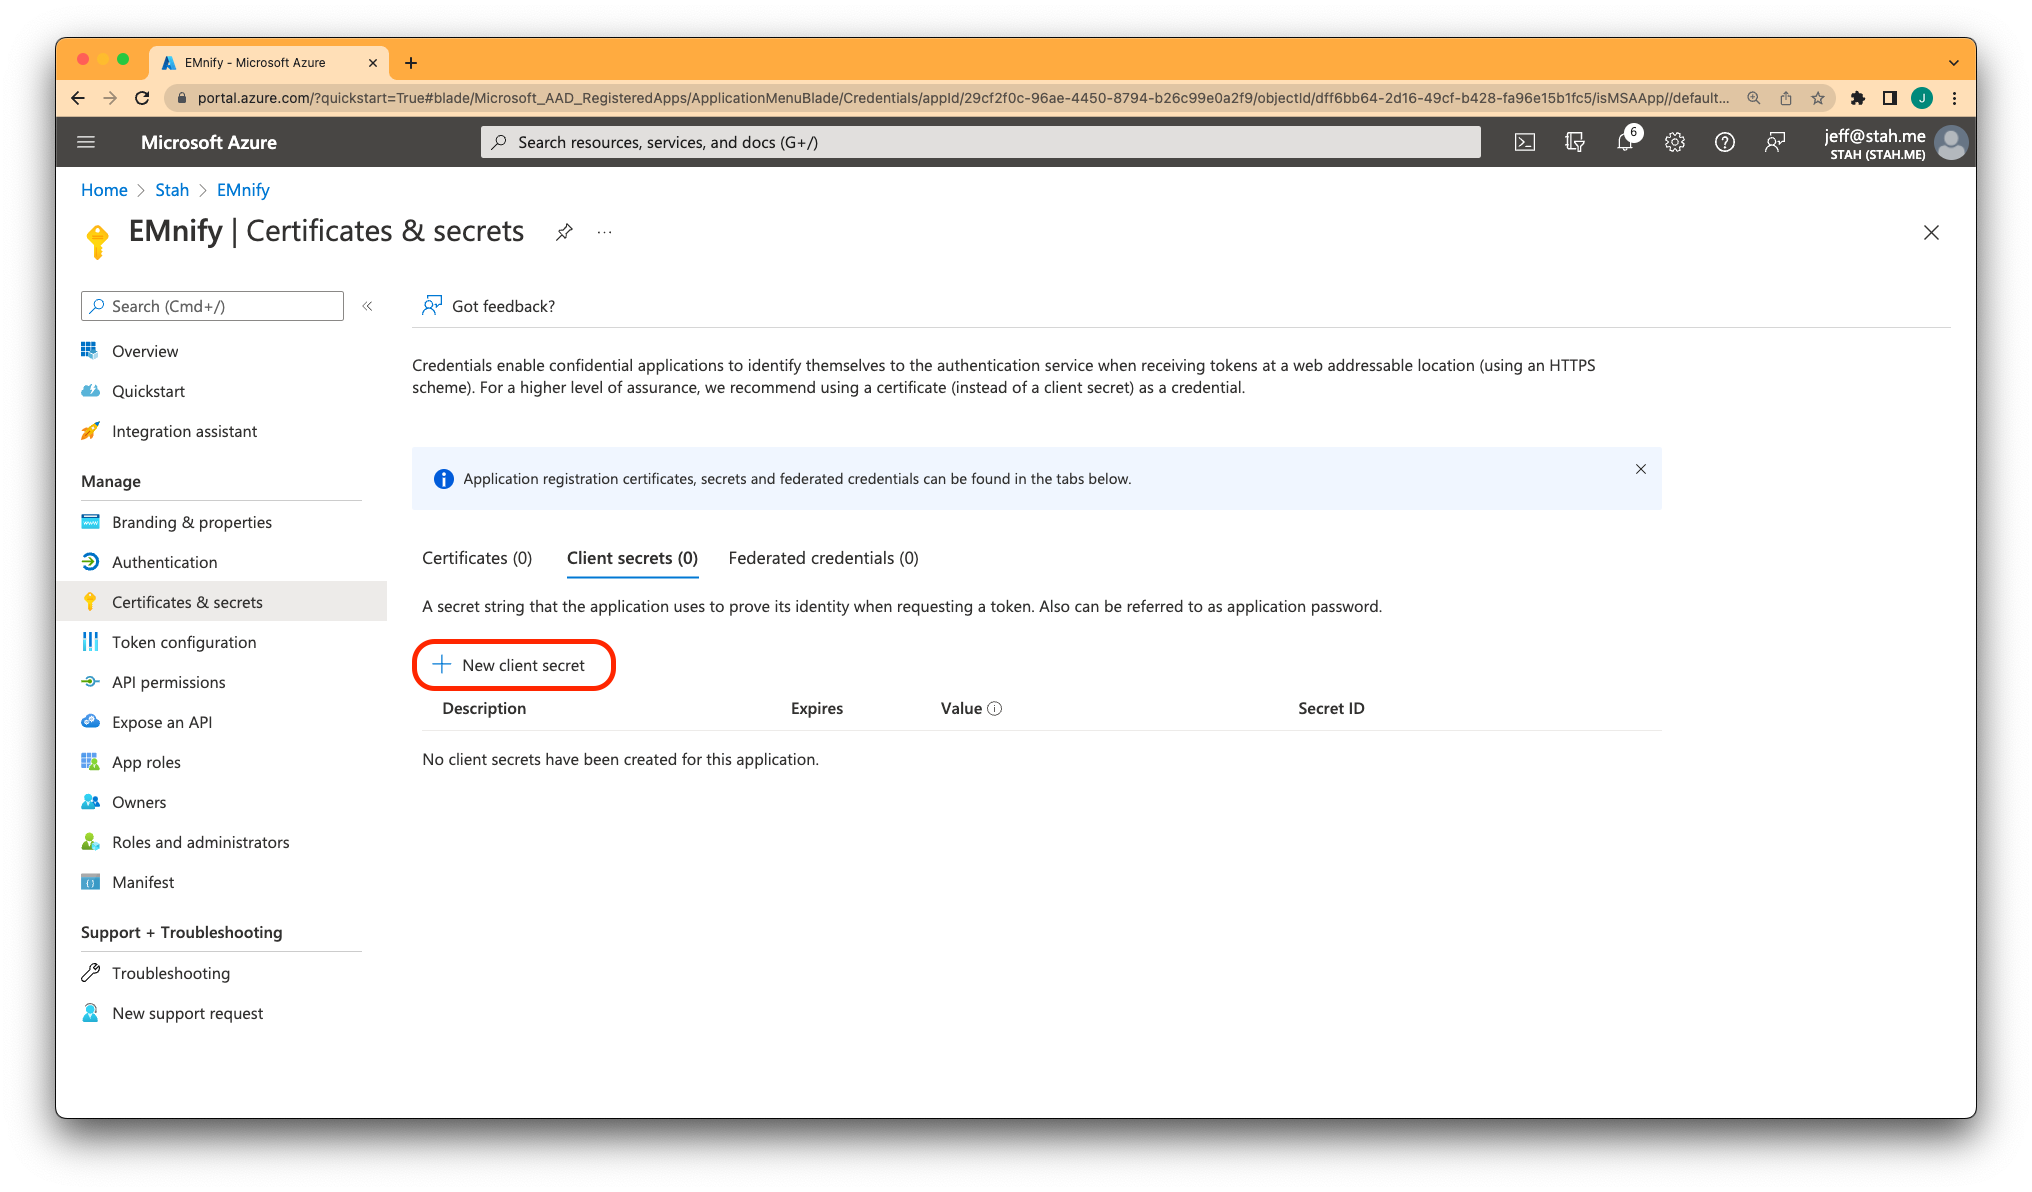The image size is (2032, 1192).
Task: Expand the Chrome tab search arrow
Action: (x=1953, y=62)
